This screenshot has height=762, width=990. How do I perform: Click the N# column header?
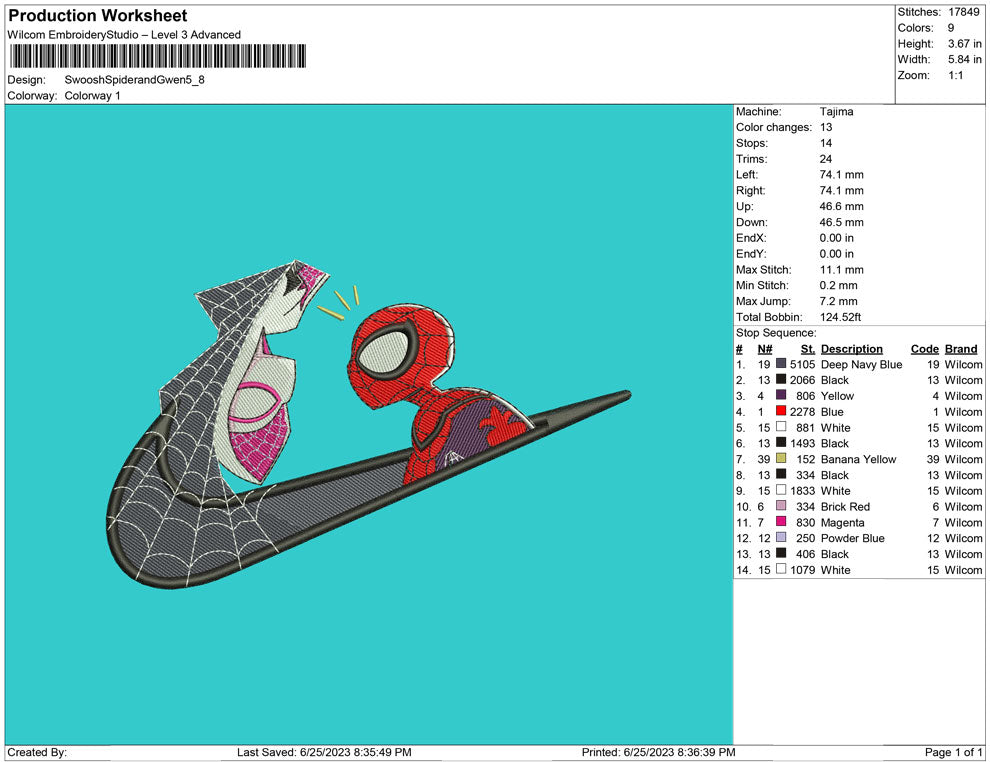(x=764, y=349)
